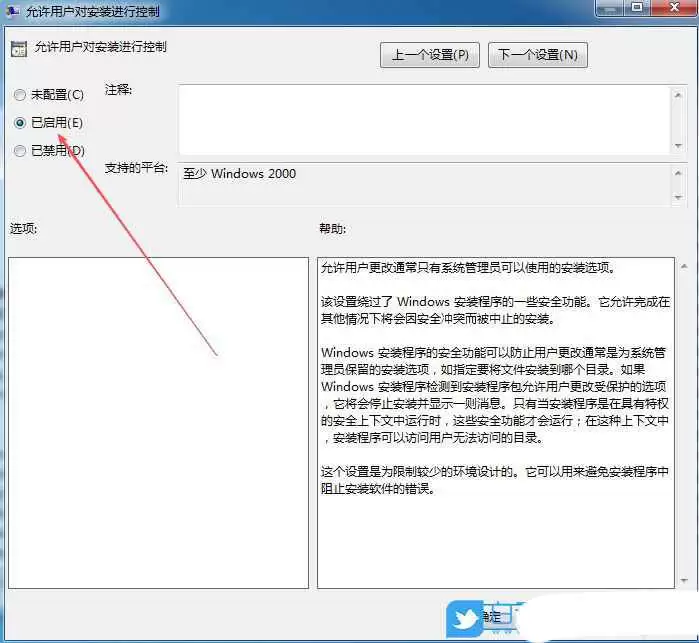
Task: Maximize the policy settings window
Action: point(637,8)
